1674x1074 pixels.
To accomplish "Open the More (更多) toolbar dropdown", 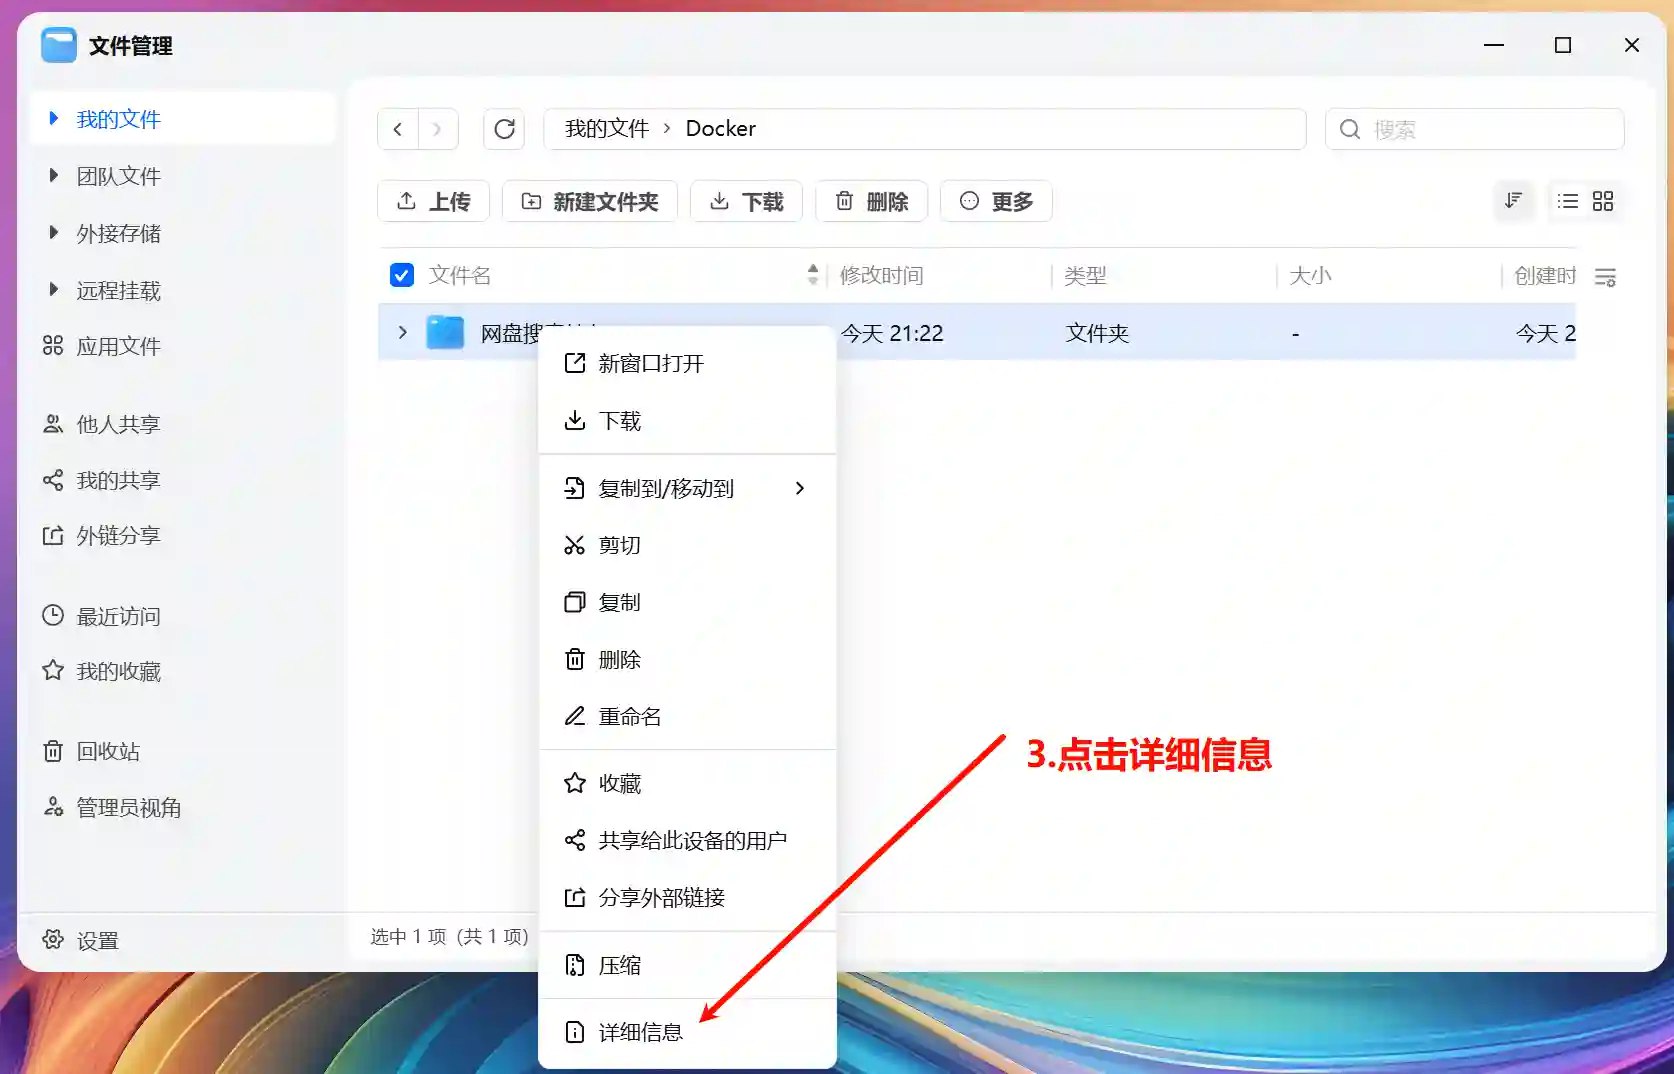I will click(x=995, y=201).
